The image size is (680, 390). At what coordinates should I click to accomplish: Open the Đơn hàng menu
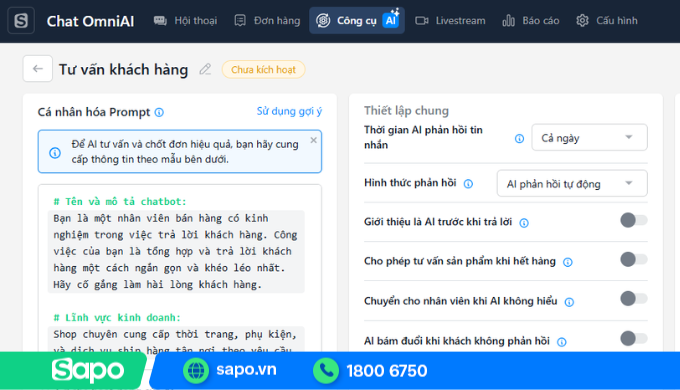tap(267, 21)
